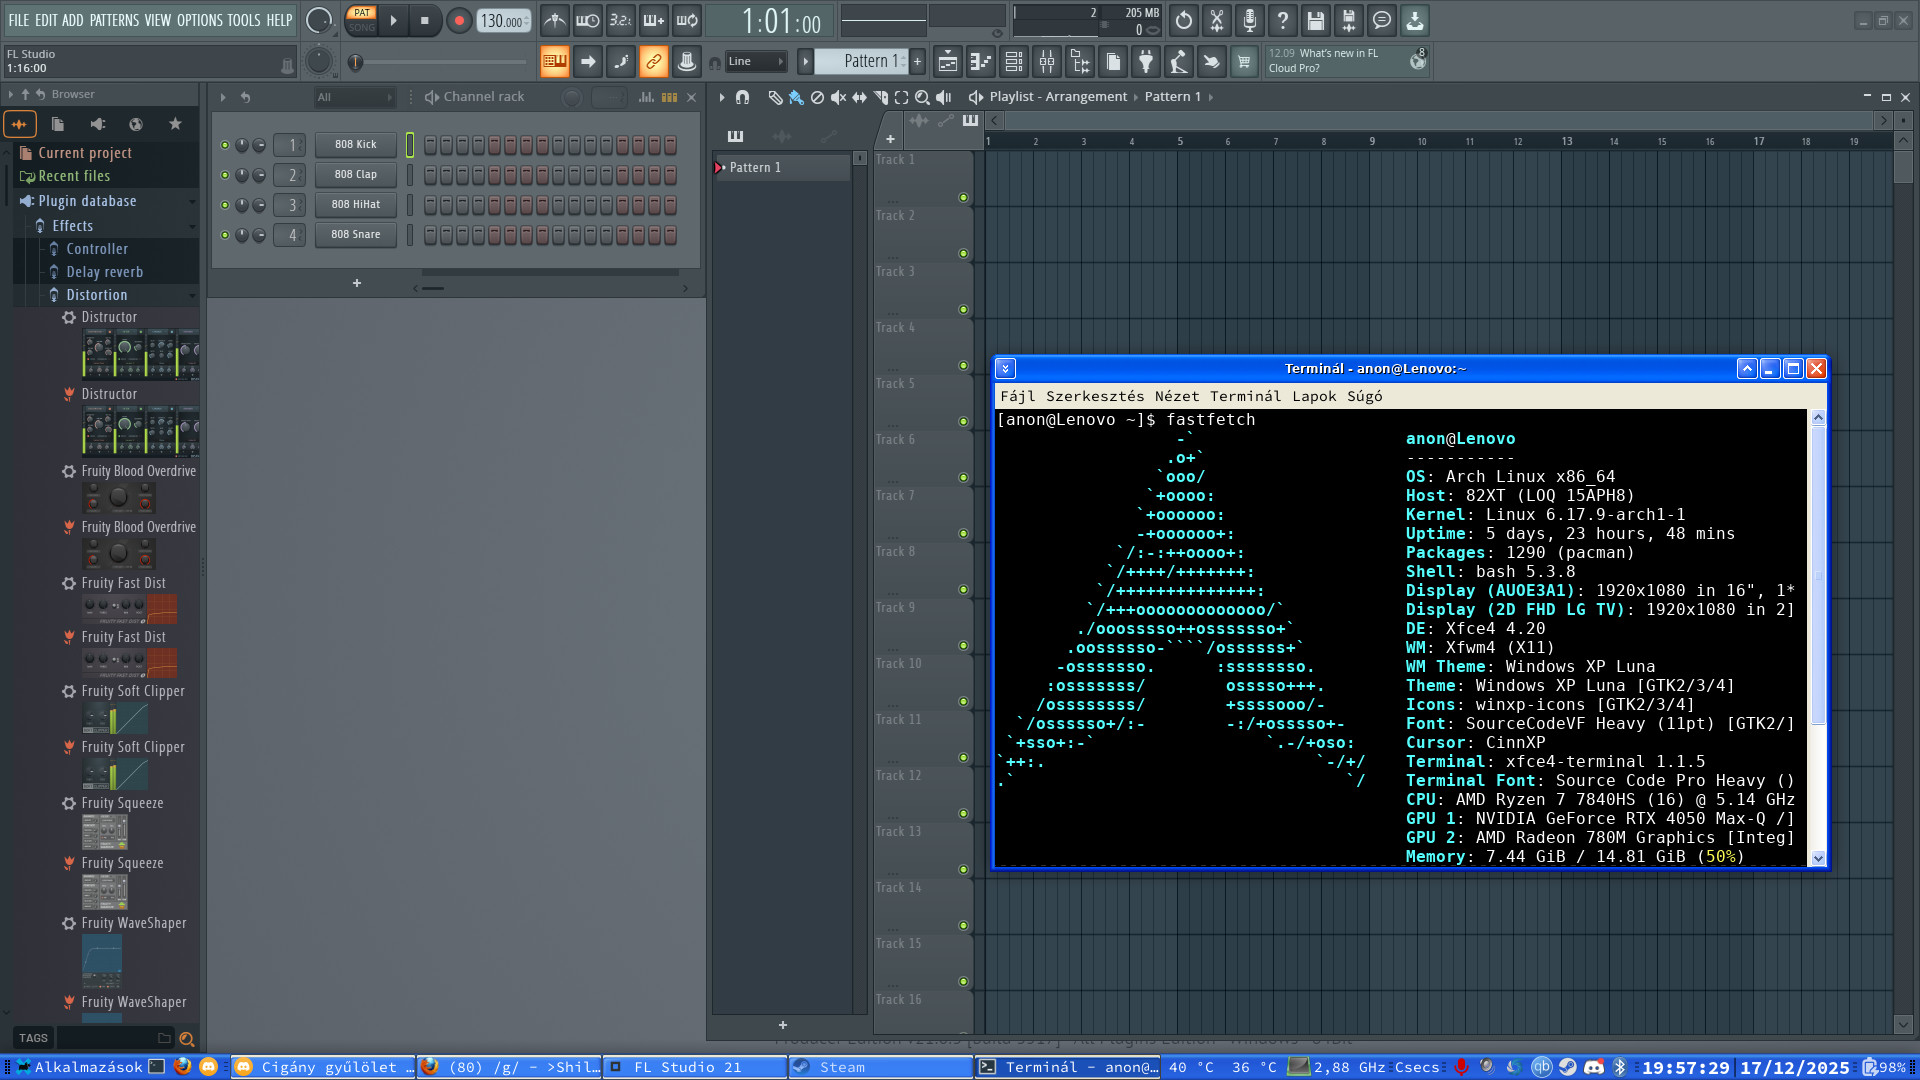1920x1080 pixels.
Task: Click the 808 Snare channel button
Action: 356,235
